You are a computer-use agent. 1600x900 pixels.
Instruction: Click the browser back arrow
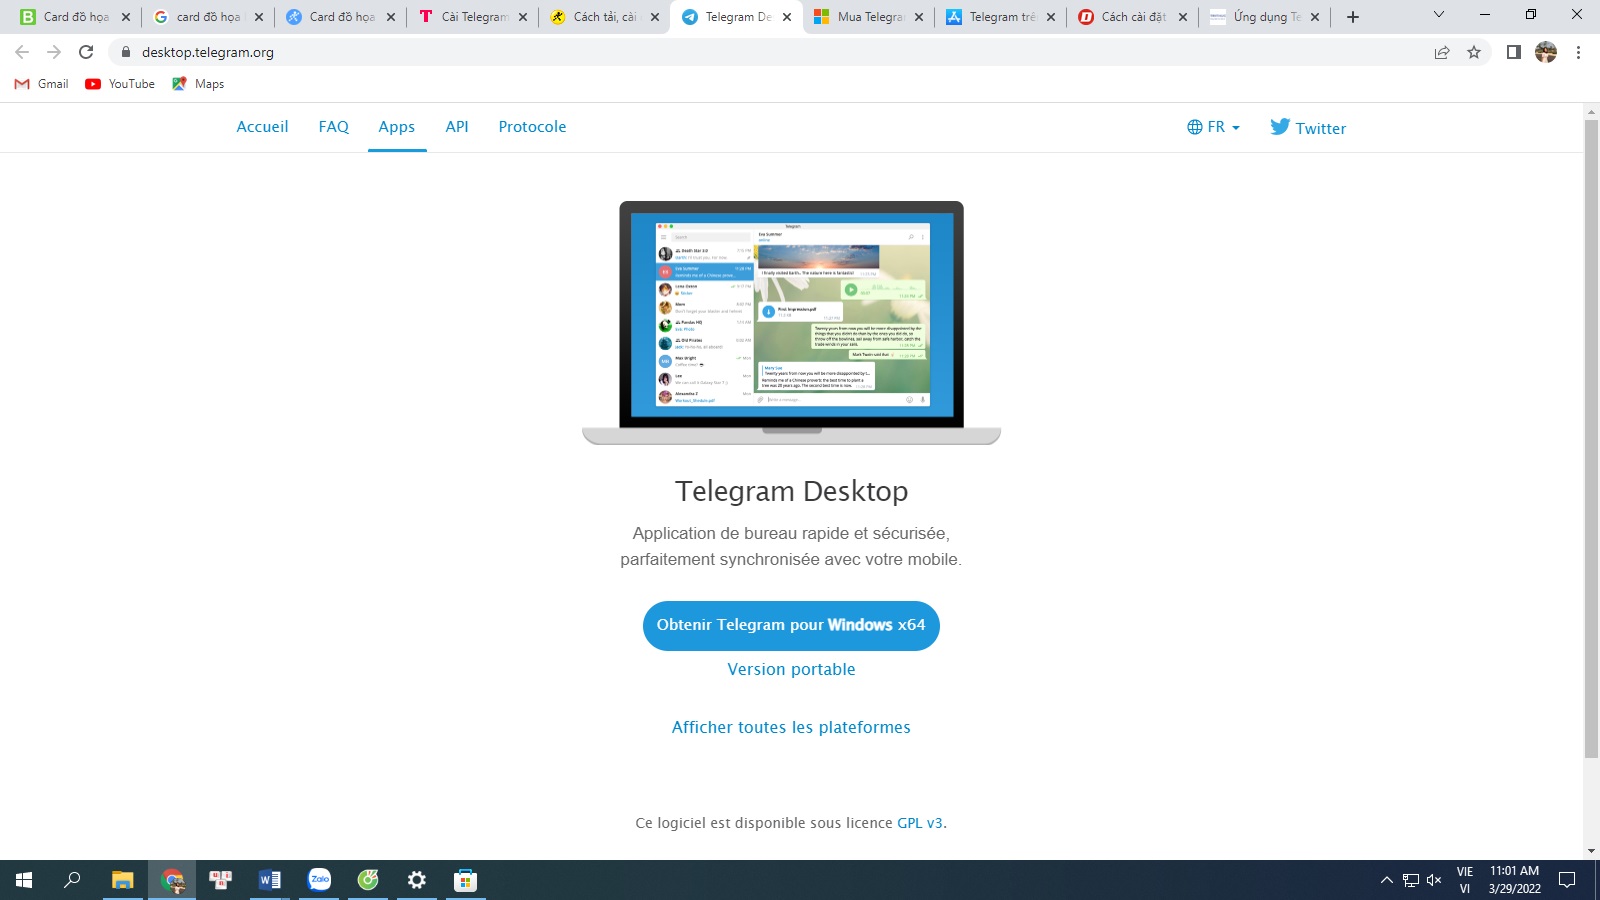point(22,52)
